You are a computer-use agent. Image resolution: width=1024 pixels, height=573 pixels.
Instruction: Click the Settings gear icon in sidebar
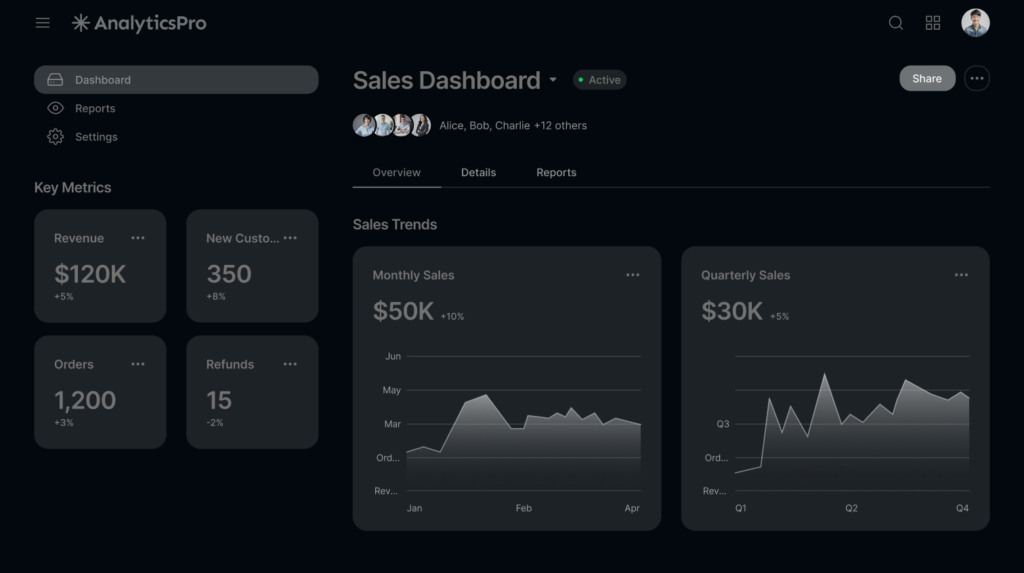pyautogui.click(x=55, y=137)
